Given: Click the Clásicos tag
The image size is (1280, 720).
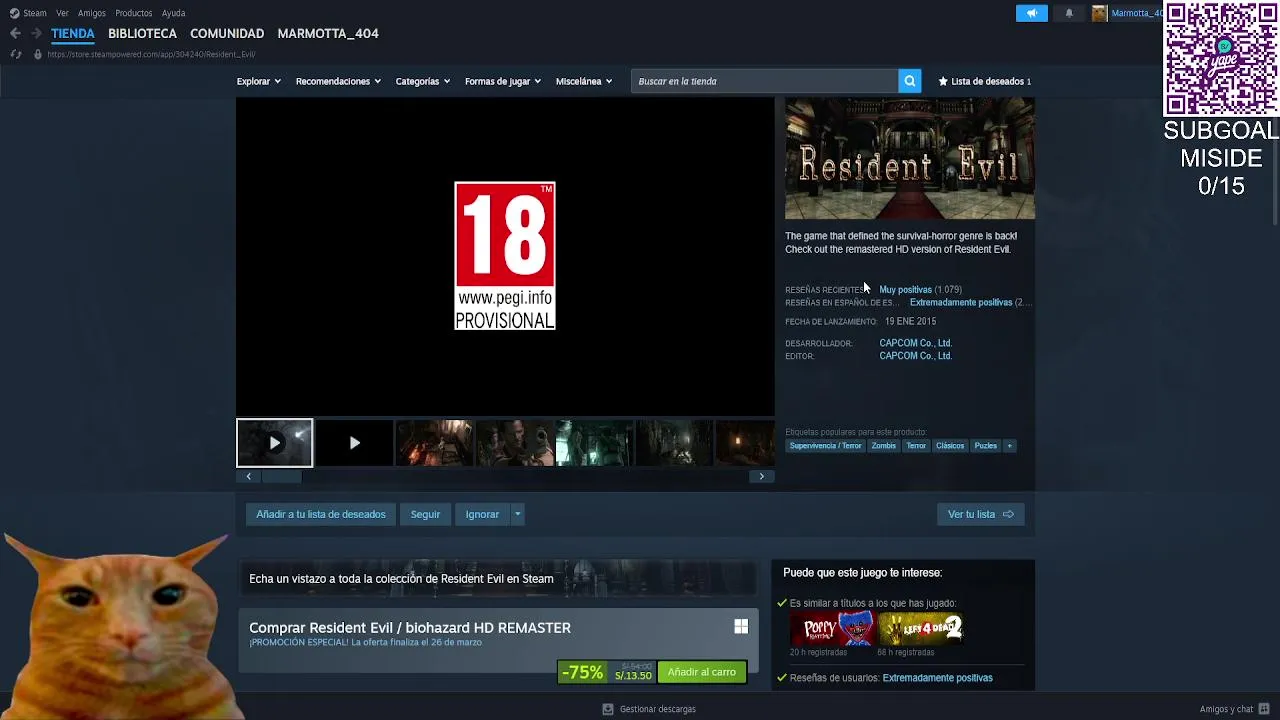Looking at the screenshot, I should (x=950, y=446).
